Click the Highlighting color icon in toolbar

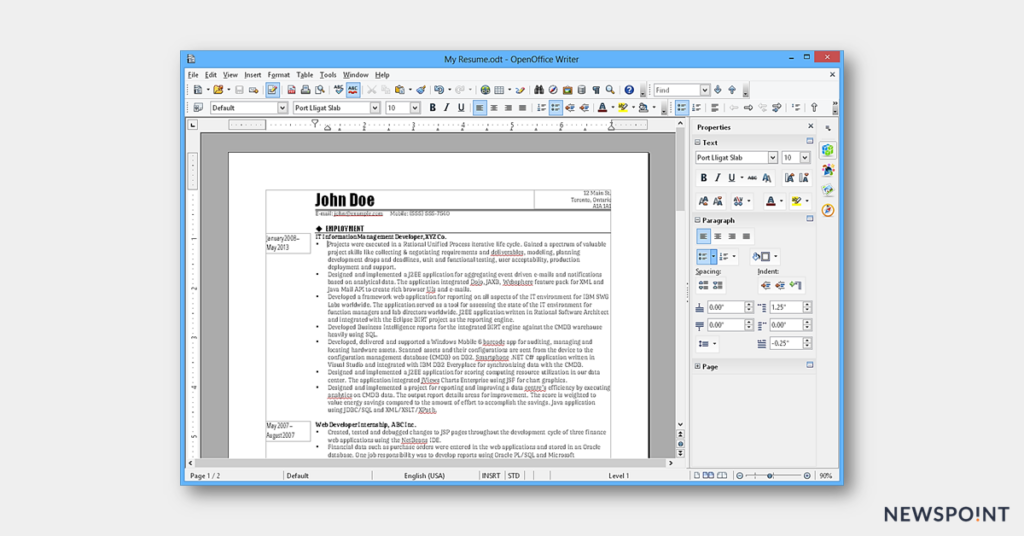[x=623, y=108]
